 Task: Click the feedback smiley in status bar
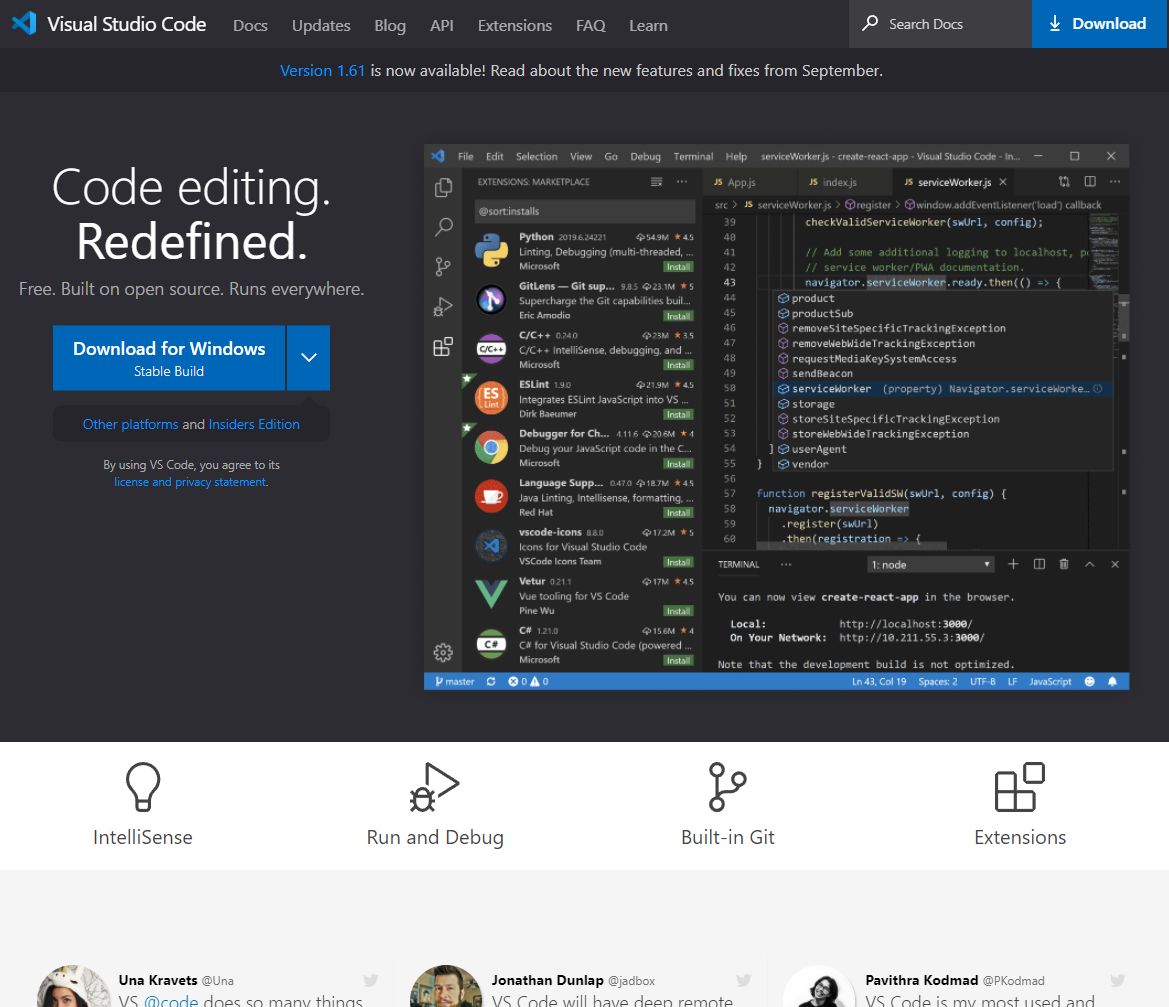point(1089,681)
